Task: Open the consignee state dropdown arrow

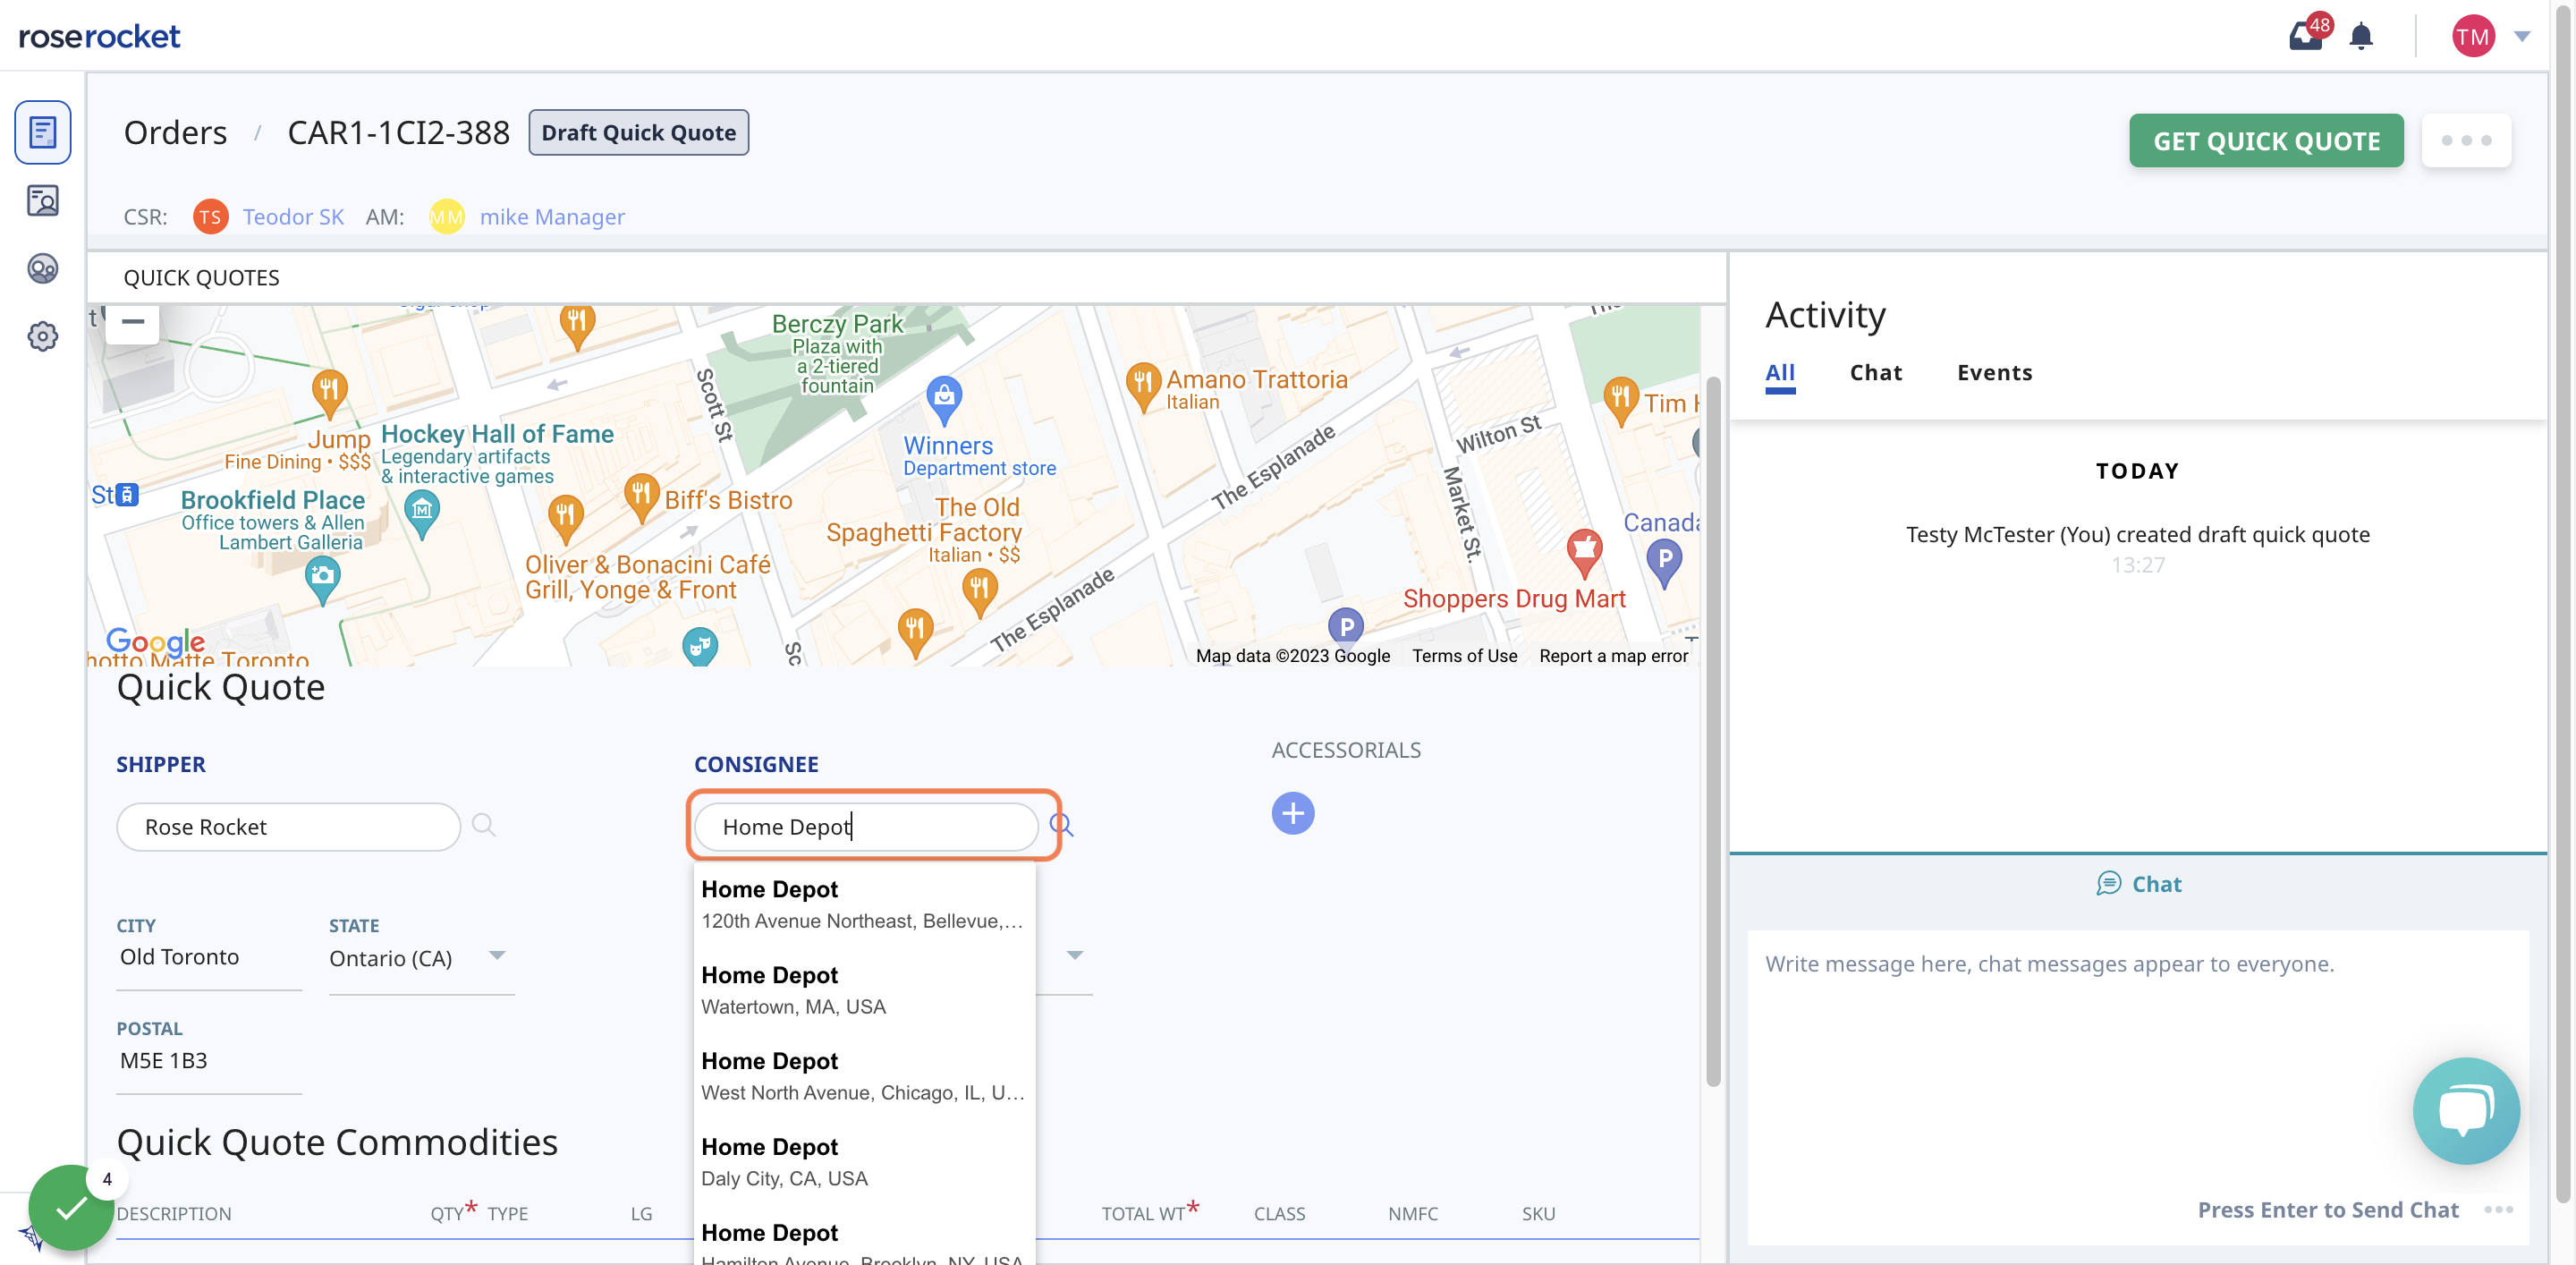Action: point(1075,955)
